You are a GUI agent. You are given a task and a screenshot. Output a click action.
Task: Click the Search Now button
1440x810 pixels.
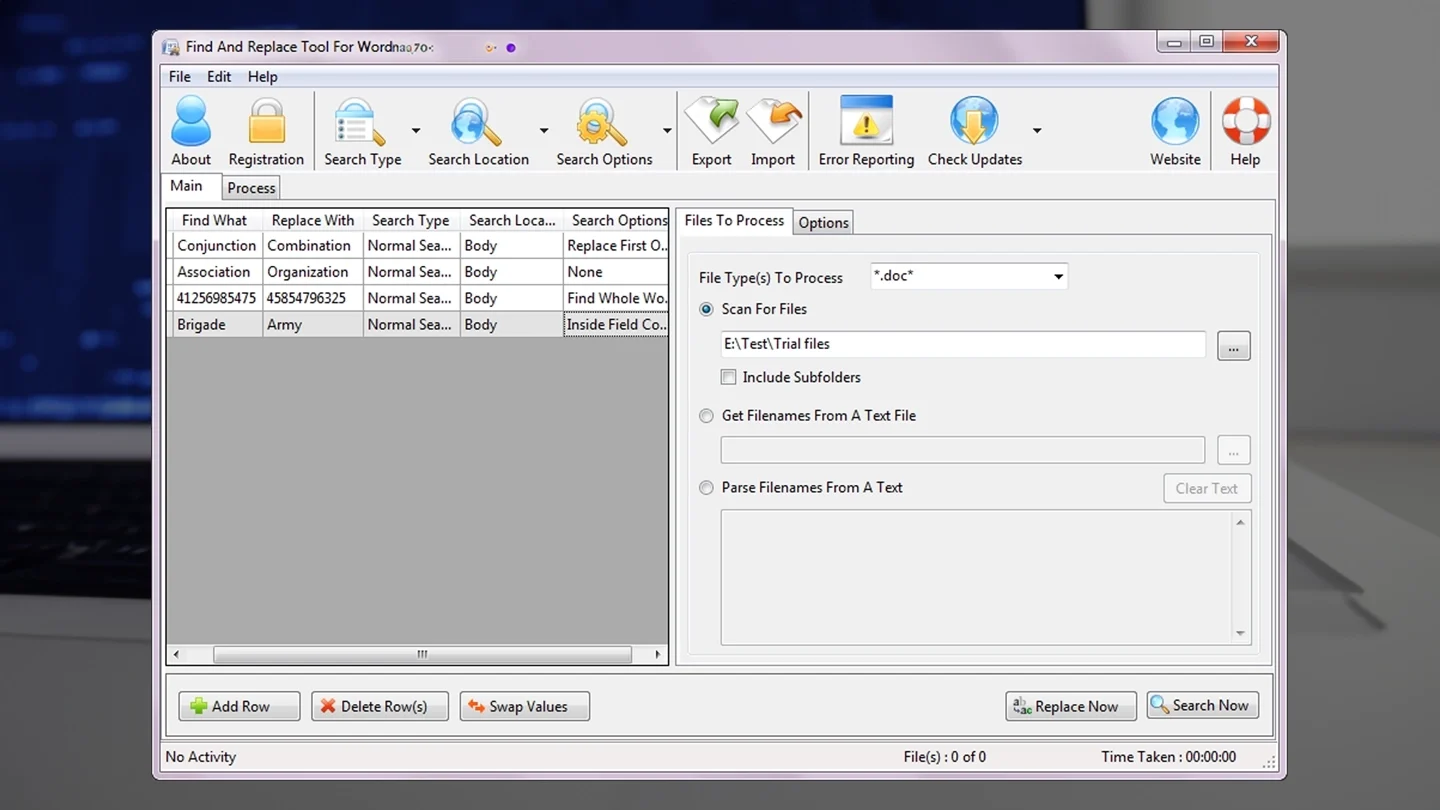1203,705
